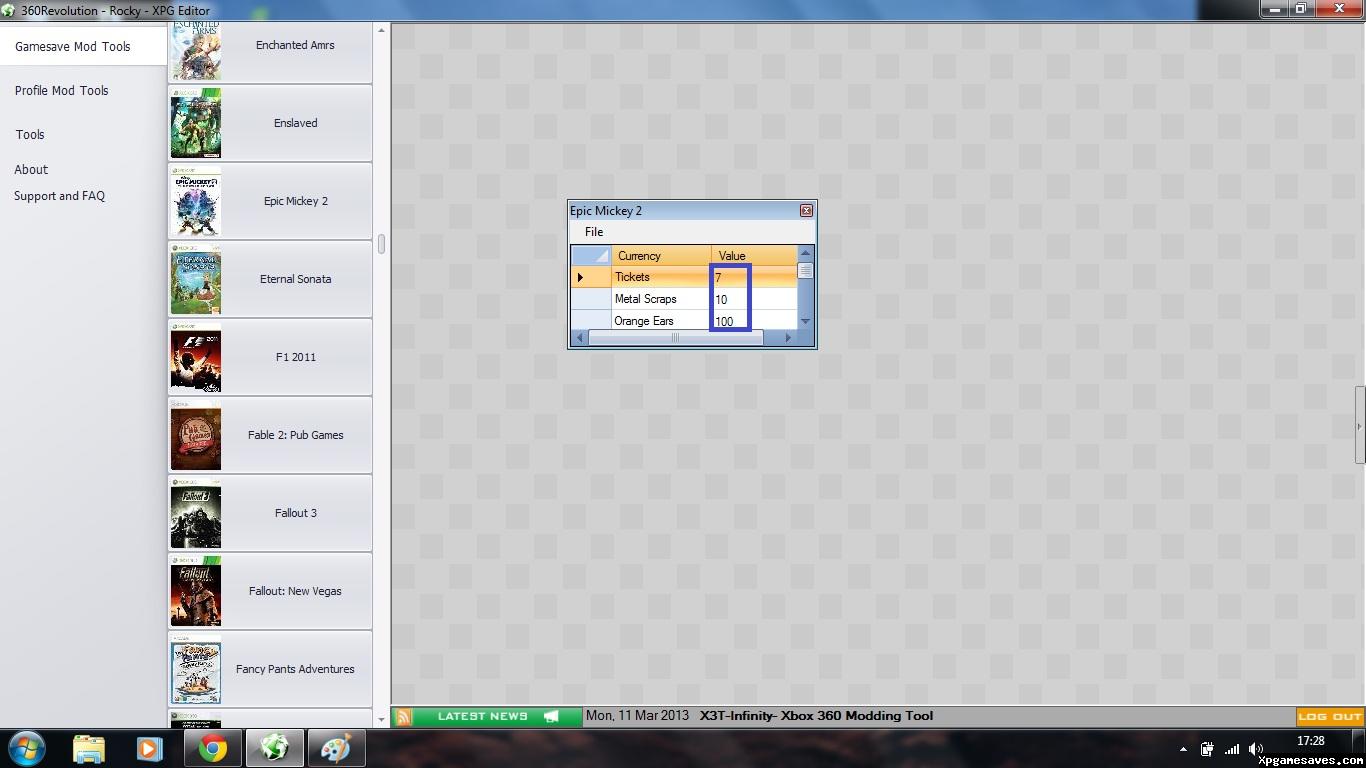The image size is (1366, 768).
Task: Open Google Chrome from the taskbar
Action: pos(212,748)
